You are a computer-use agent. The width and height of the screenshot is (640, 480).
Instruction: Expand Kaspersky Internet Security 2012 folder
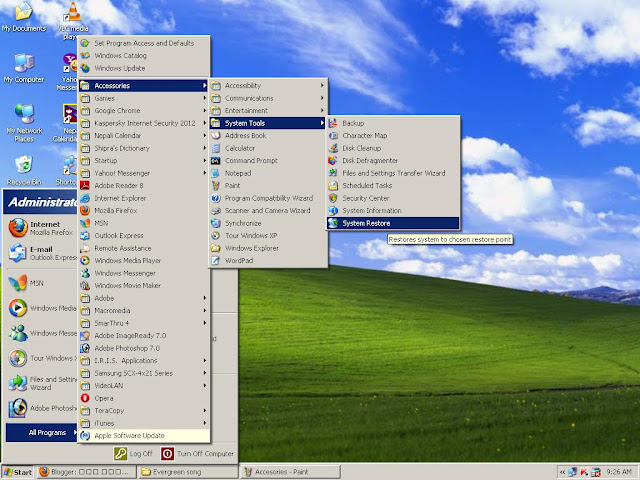pos(144,123)
